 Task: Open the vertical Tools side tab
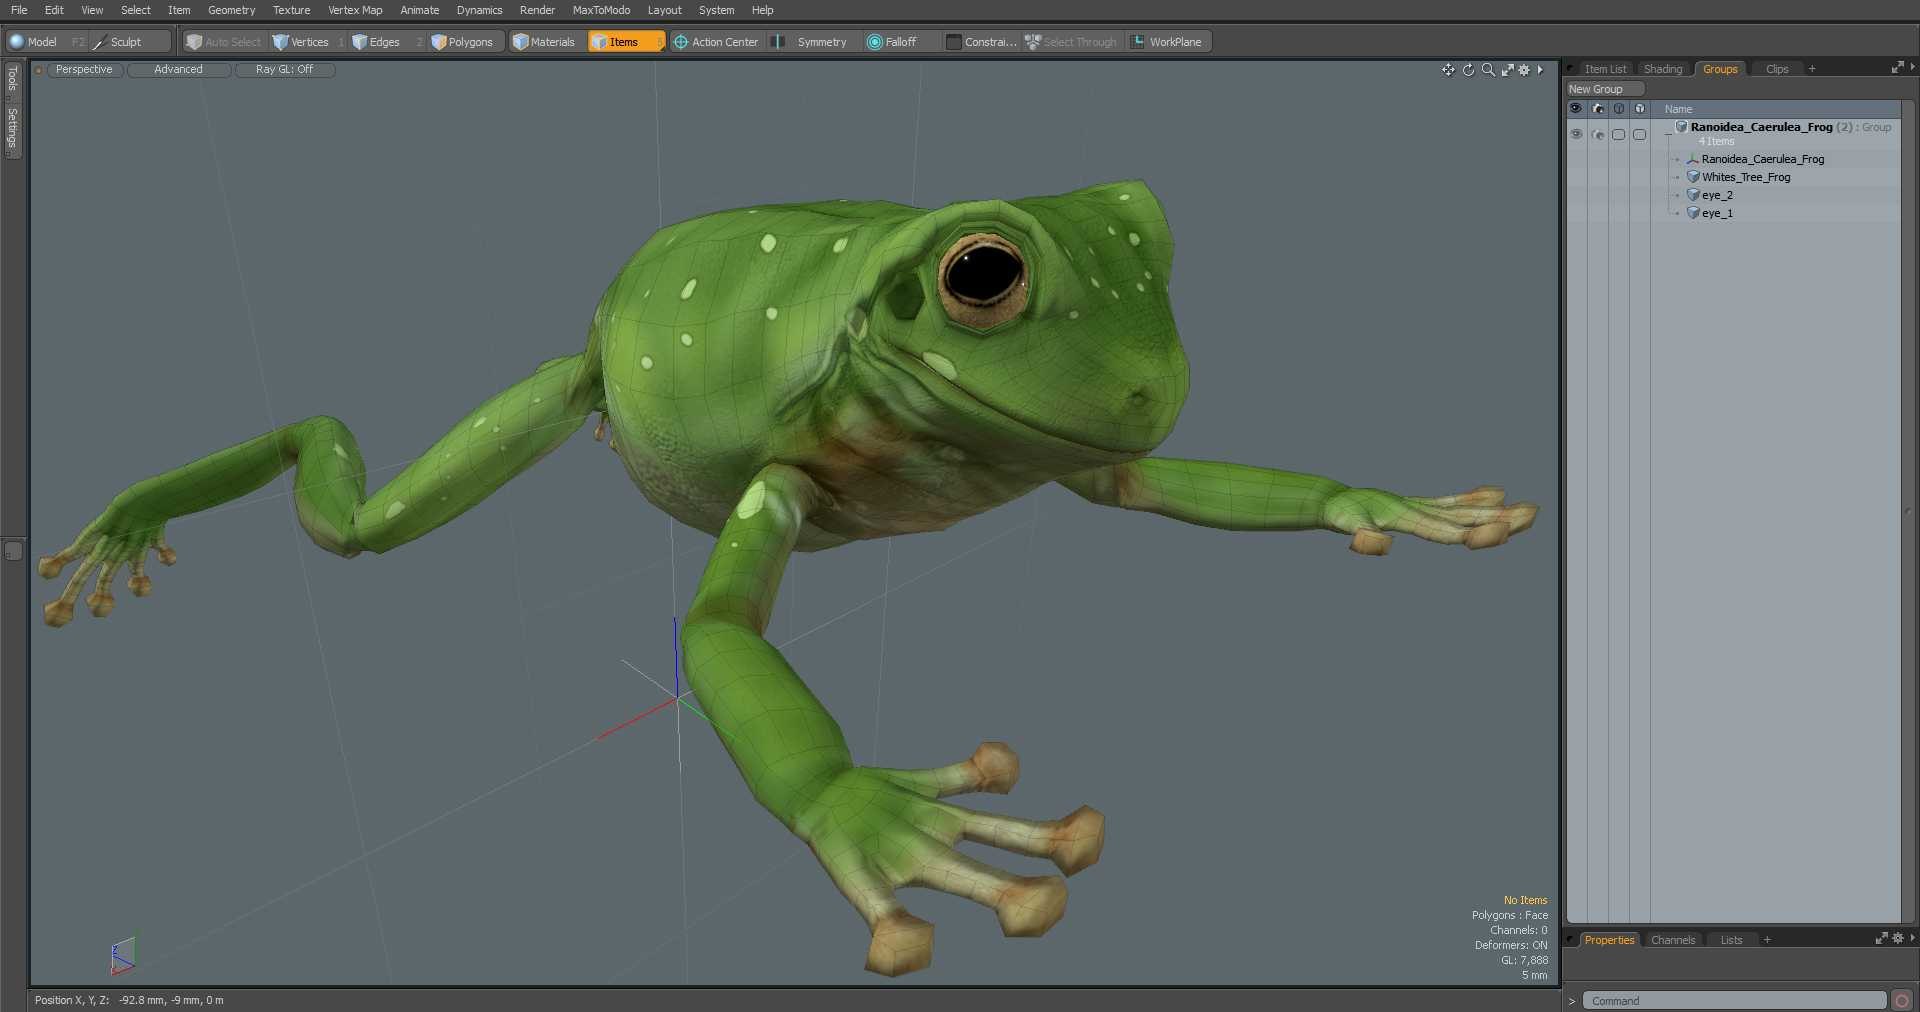coord(12,79)
